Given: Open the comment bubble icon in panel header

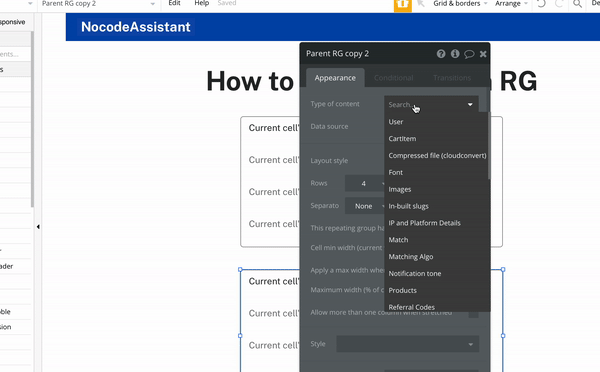Looking at the screenshot, I should [469, 54].
